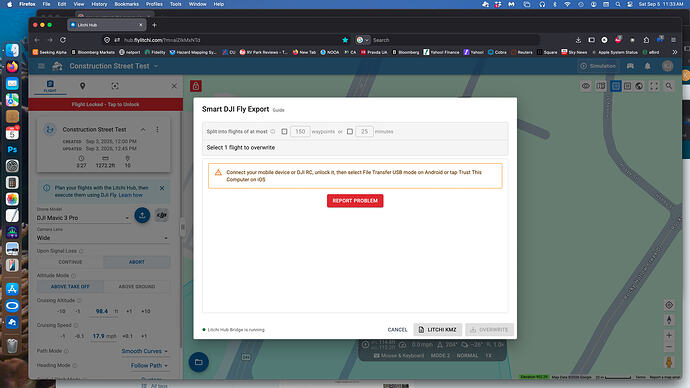Open the flight card three-dot menu
The height and width of the screenshot is (388, 690).
(157, 130)
